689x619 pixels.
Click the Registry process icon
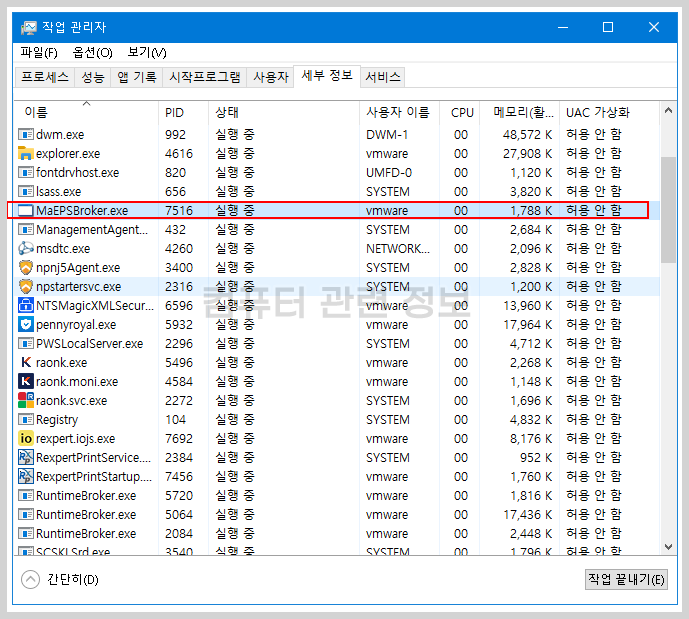click(25, 419)
